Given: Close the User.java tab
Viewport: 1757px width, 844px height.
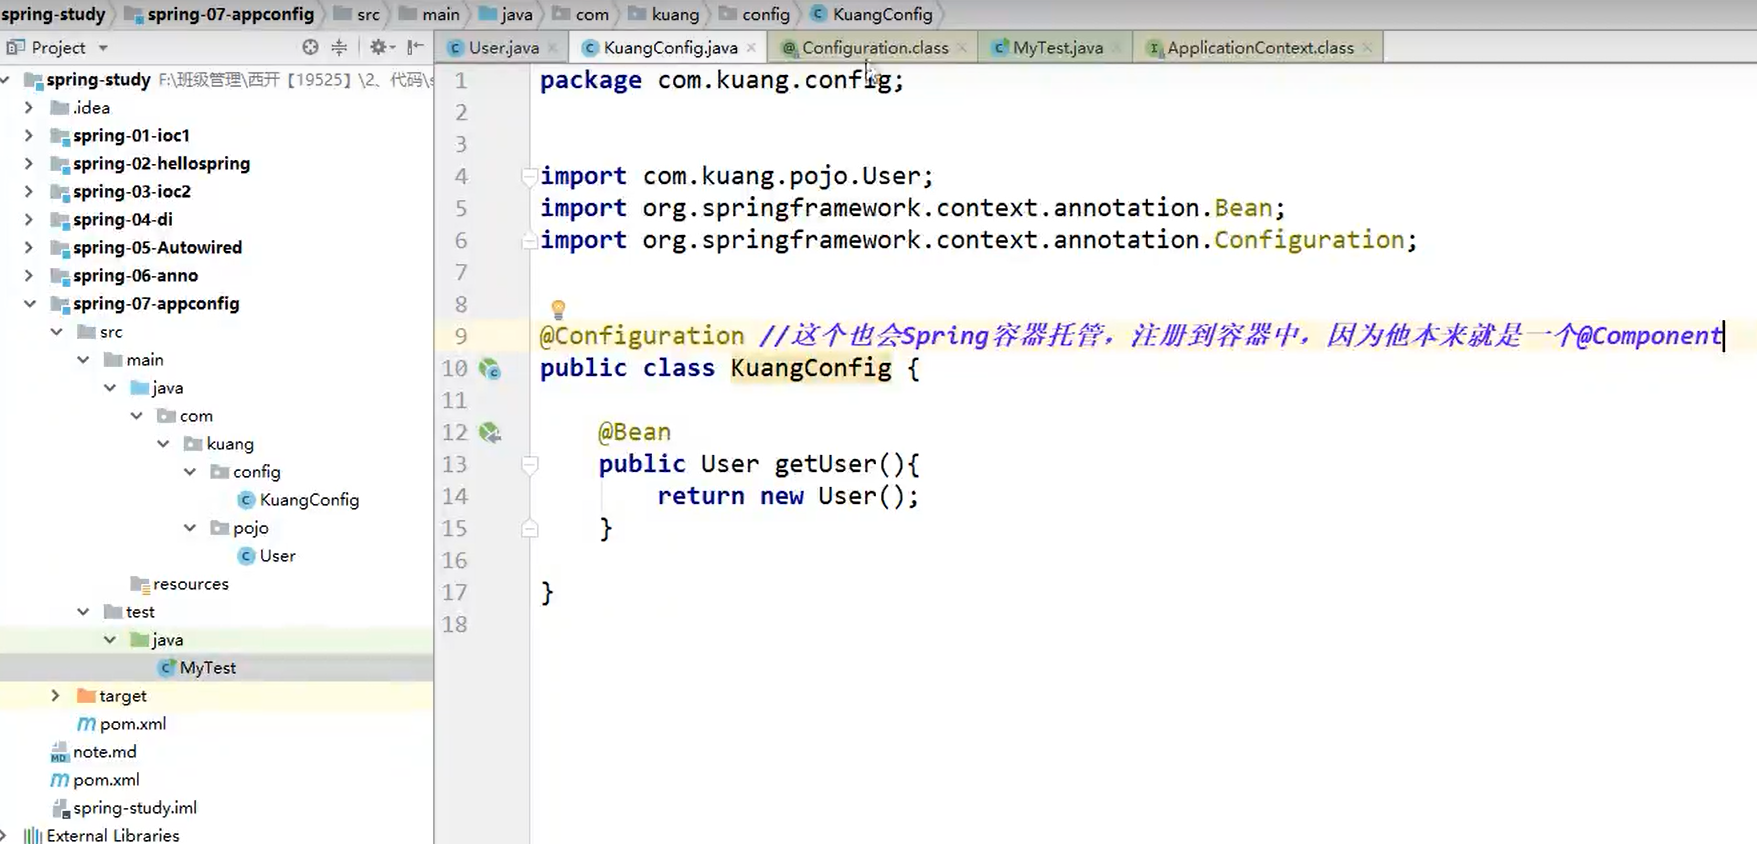Looking at the screenshot, I should pos(552,48).
